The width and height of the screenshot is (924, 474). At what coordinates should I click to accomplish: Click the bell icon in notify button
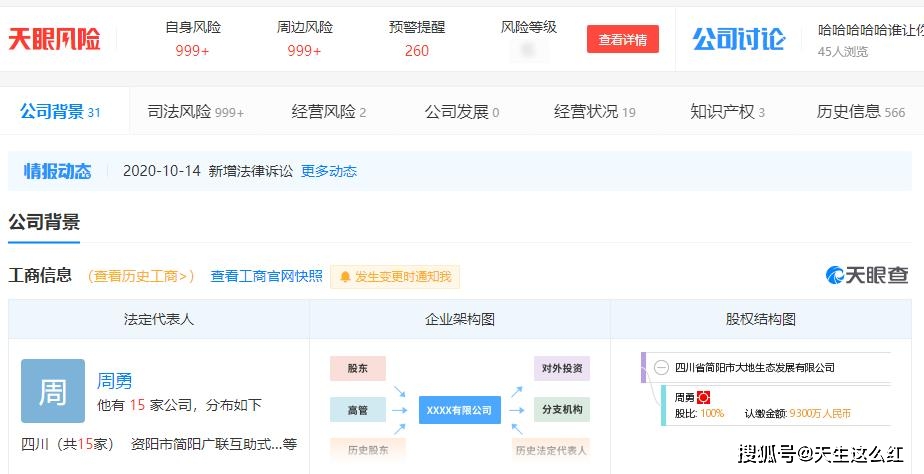click(x=345, y=276)
